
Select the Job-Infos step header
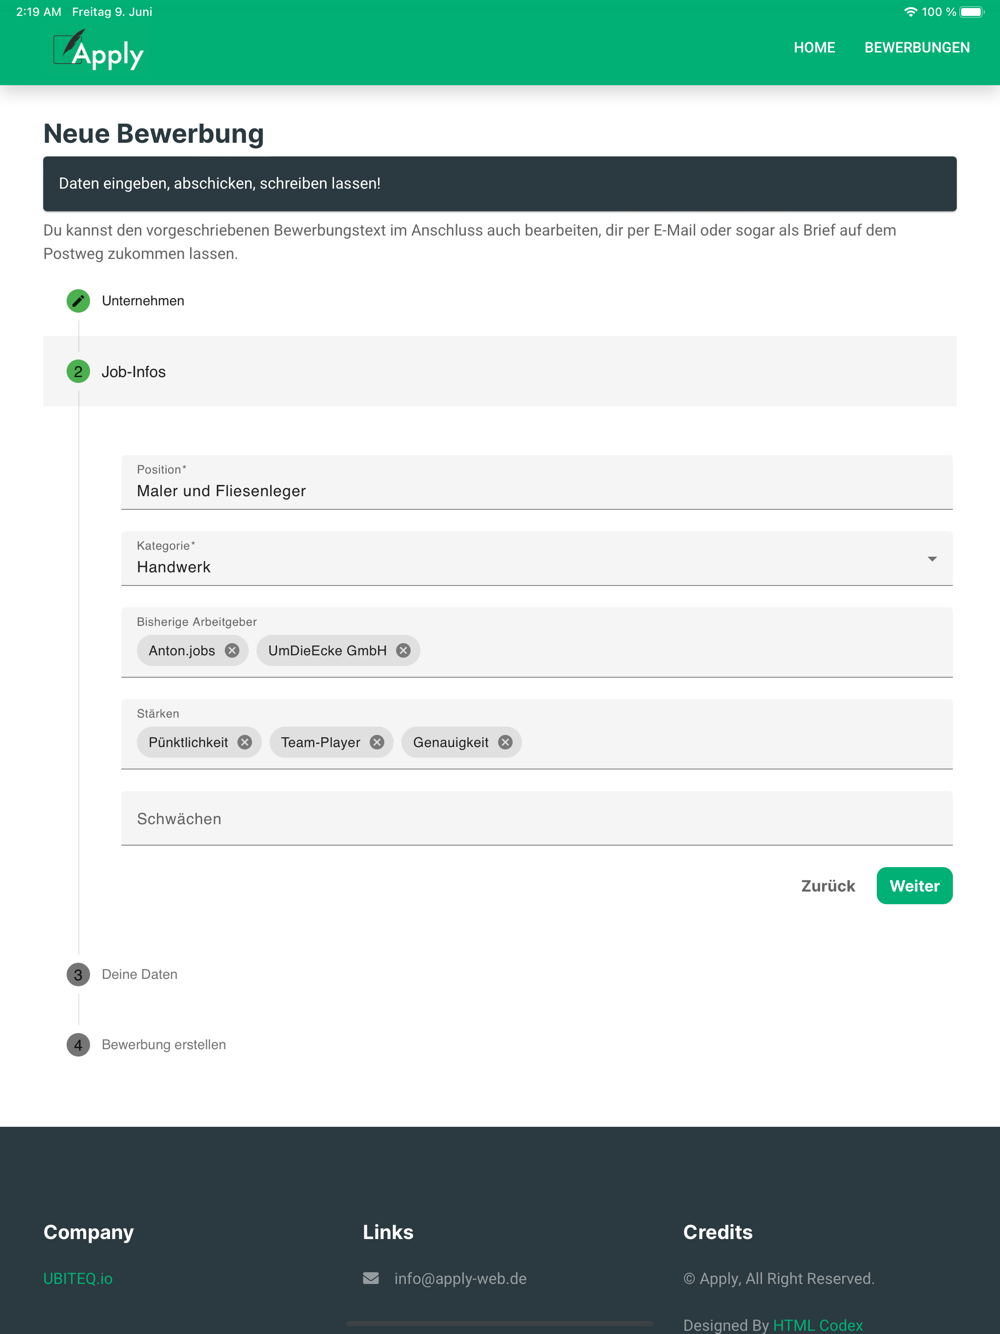[x=500, y=371]
